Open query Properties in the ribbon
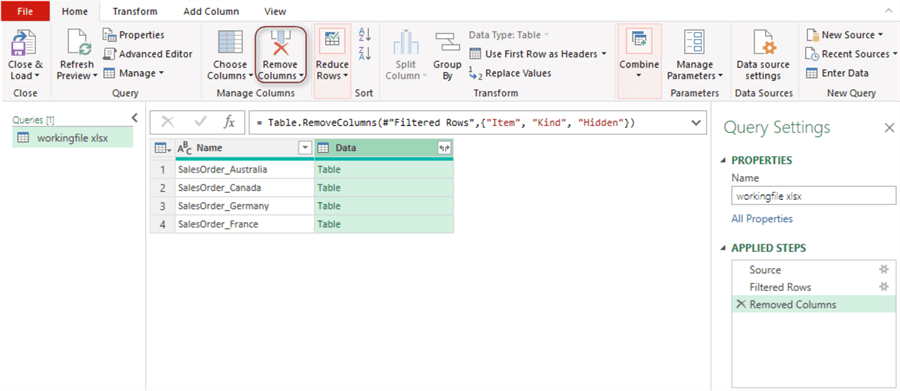Viewport: 900px width, 391px height. coord(134,35)
